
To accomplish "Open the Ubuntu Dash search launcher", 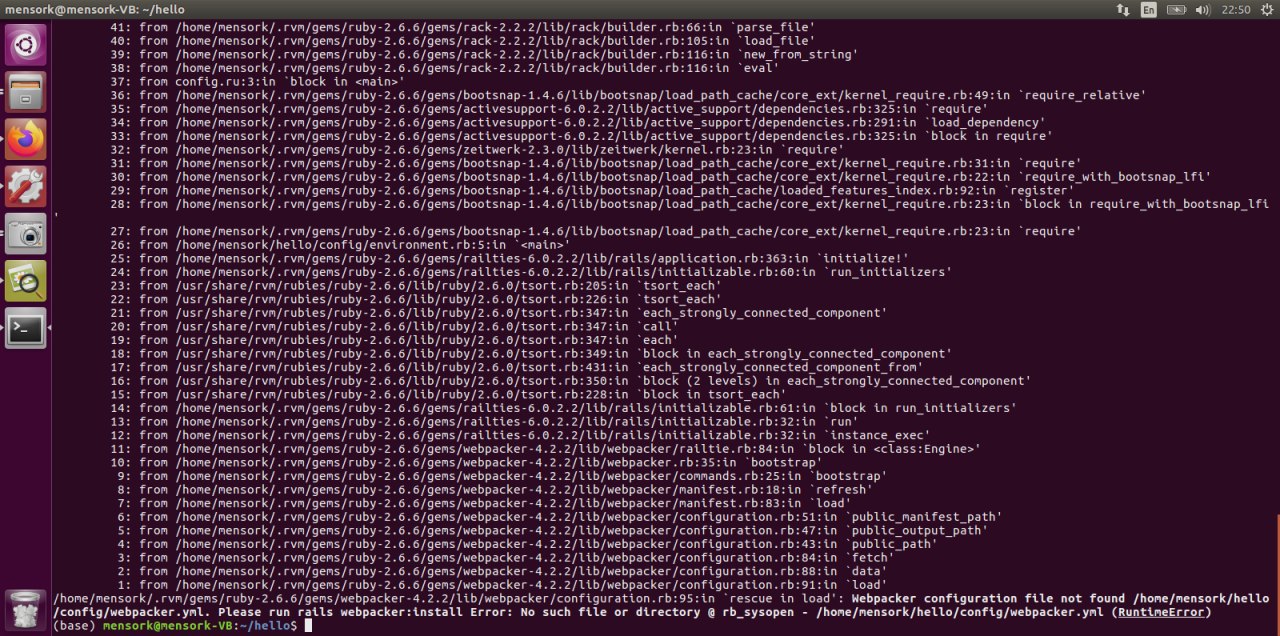I will 26,45.
